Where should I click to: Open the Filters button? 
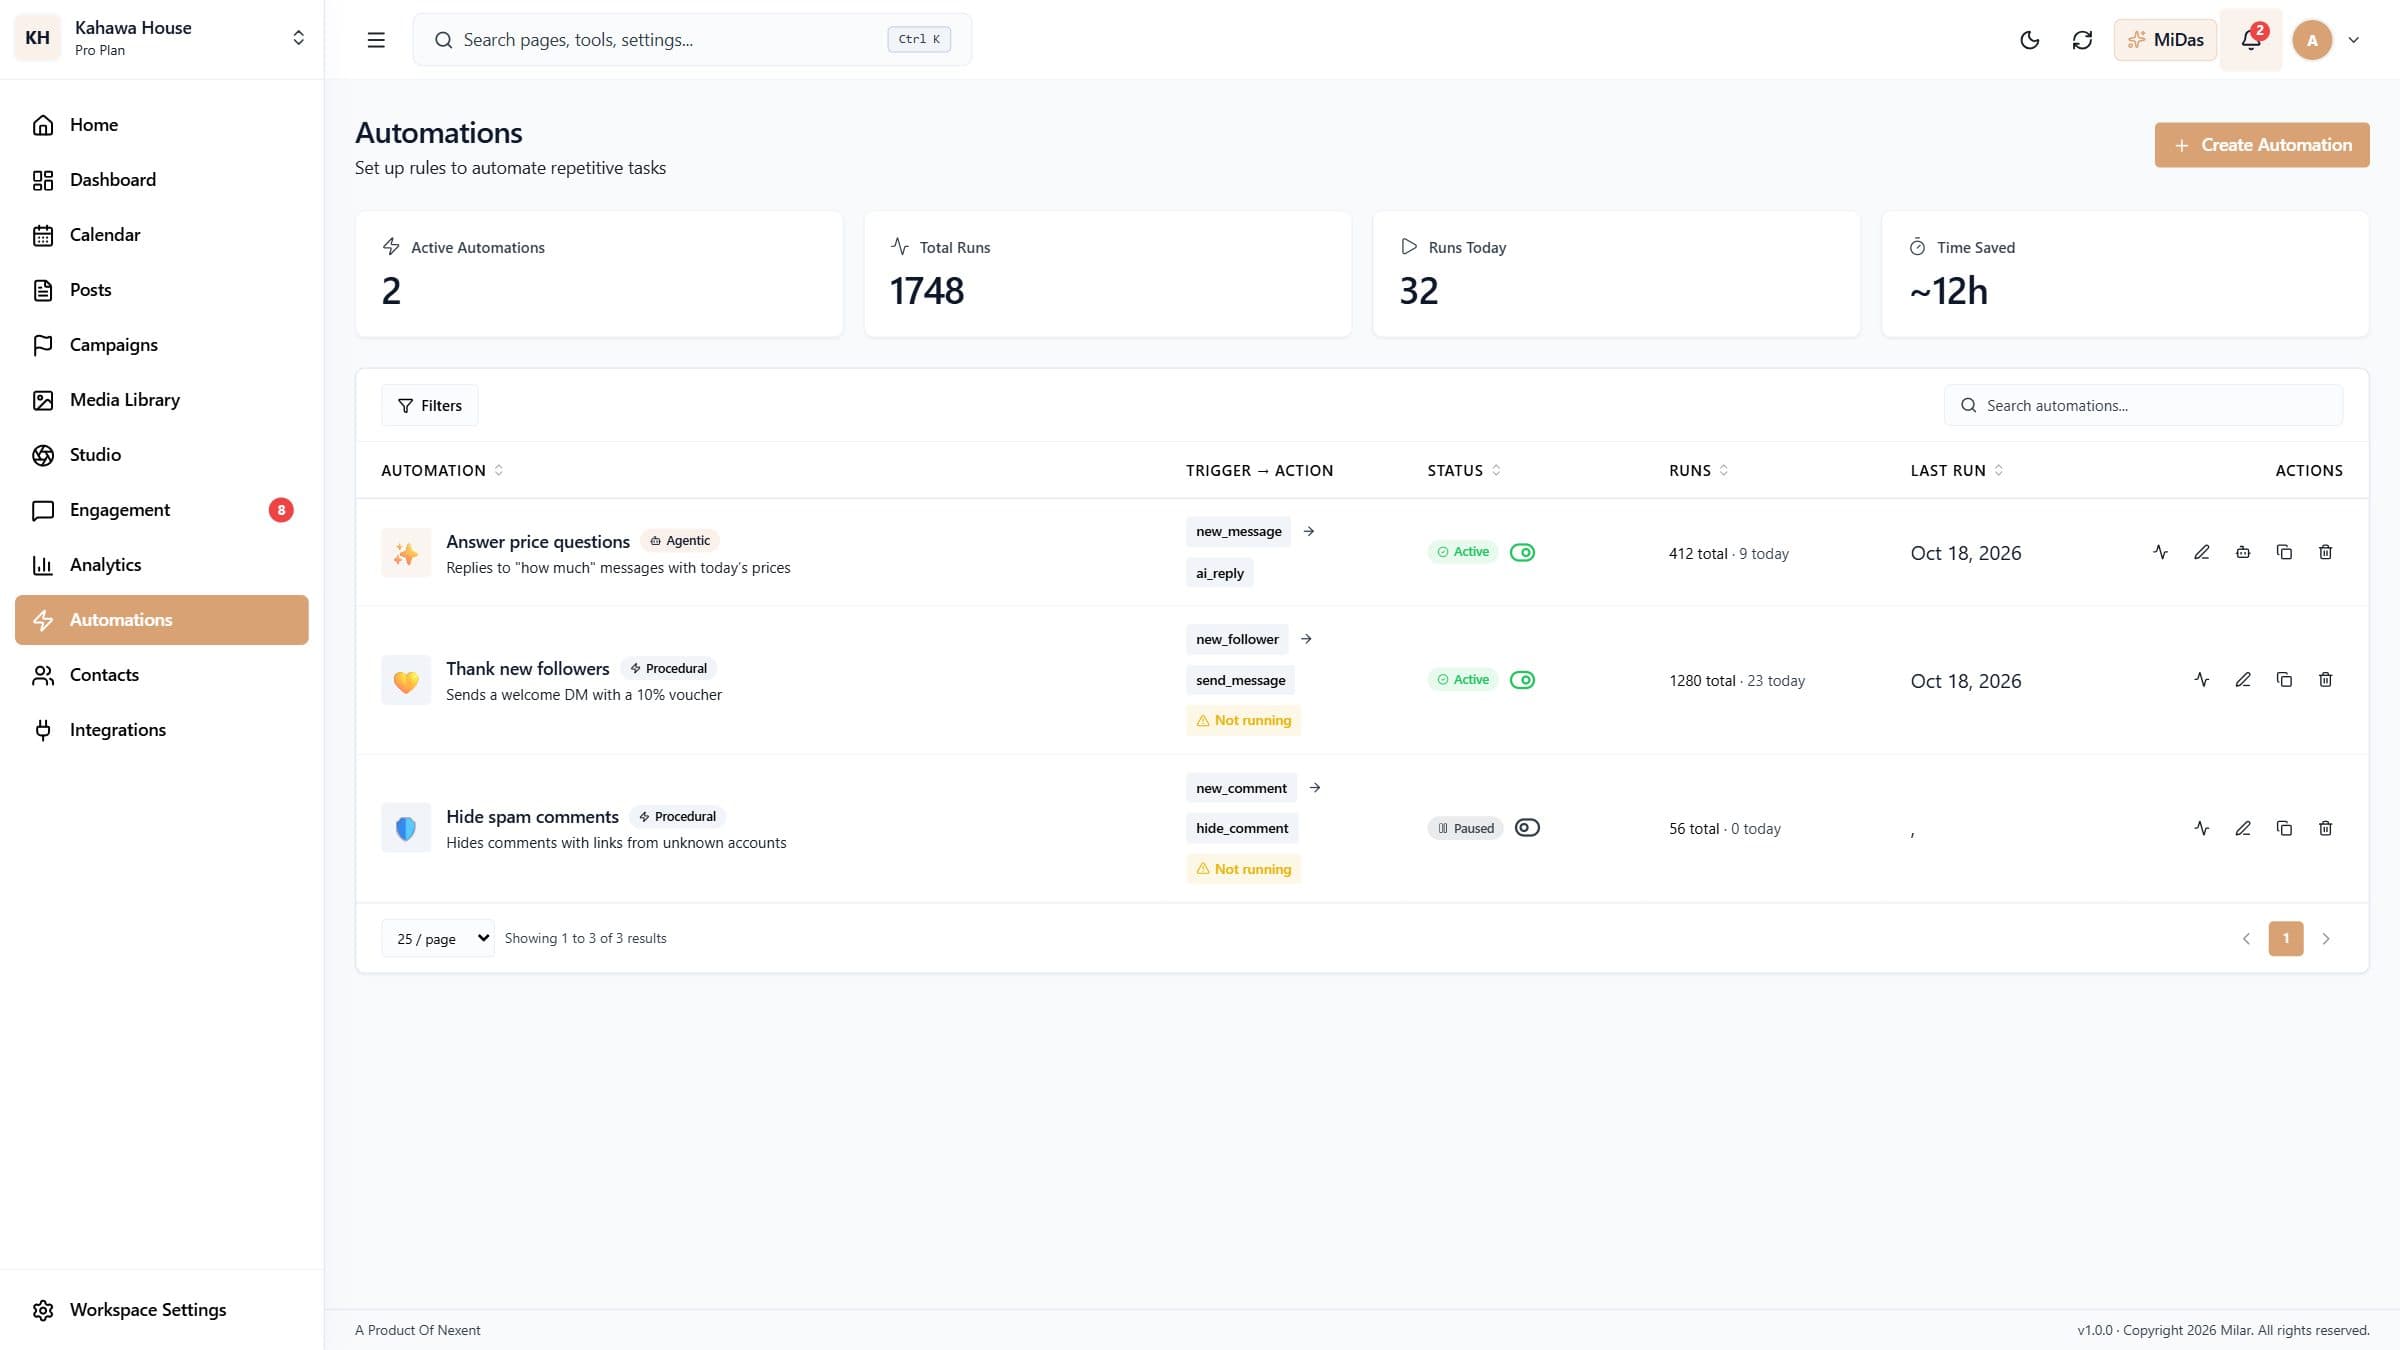point(429,405)
